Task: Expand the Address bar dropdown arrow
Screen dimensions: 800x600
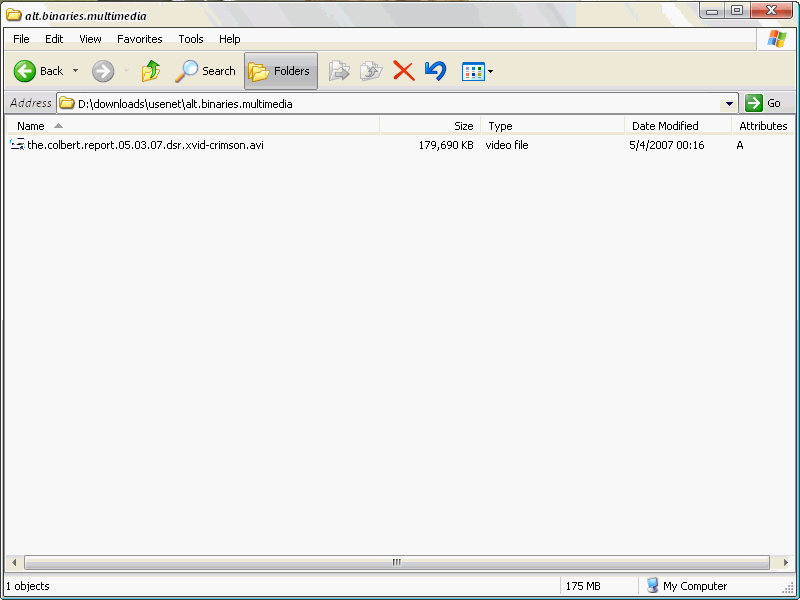Action: click(x=730, y=104)
